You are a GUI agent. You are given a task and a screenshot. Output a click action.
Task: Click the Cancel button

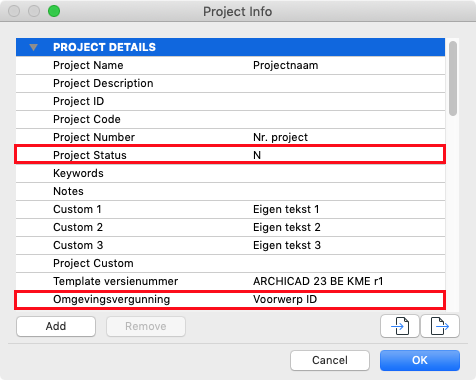coord(330,360)
